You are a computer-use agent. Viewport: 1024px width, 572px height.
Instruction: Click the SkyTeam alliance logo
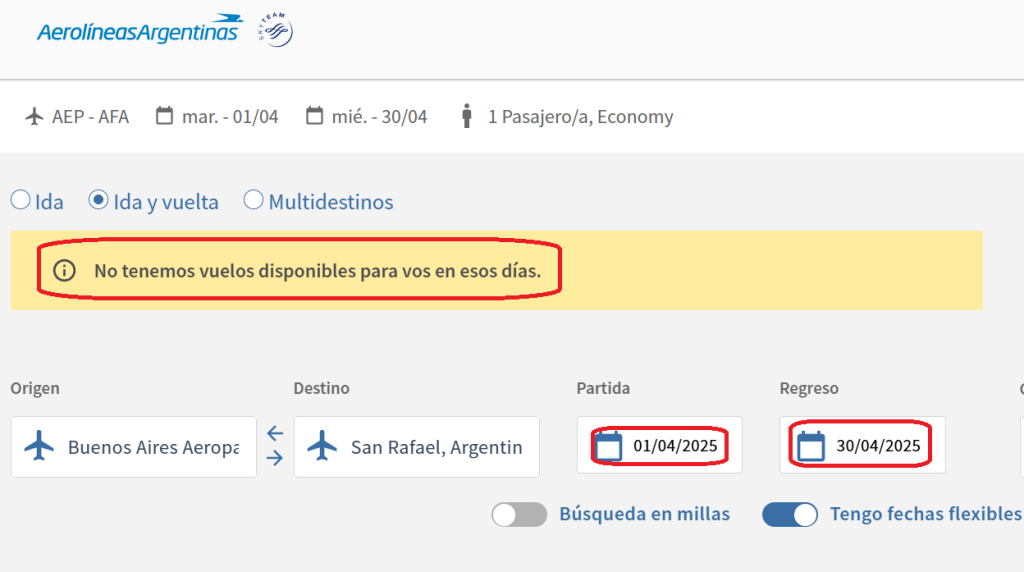(x=275, y=32)
